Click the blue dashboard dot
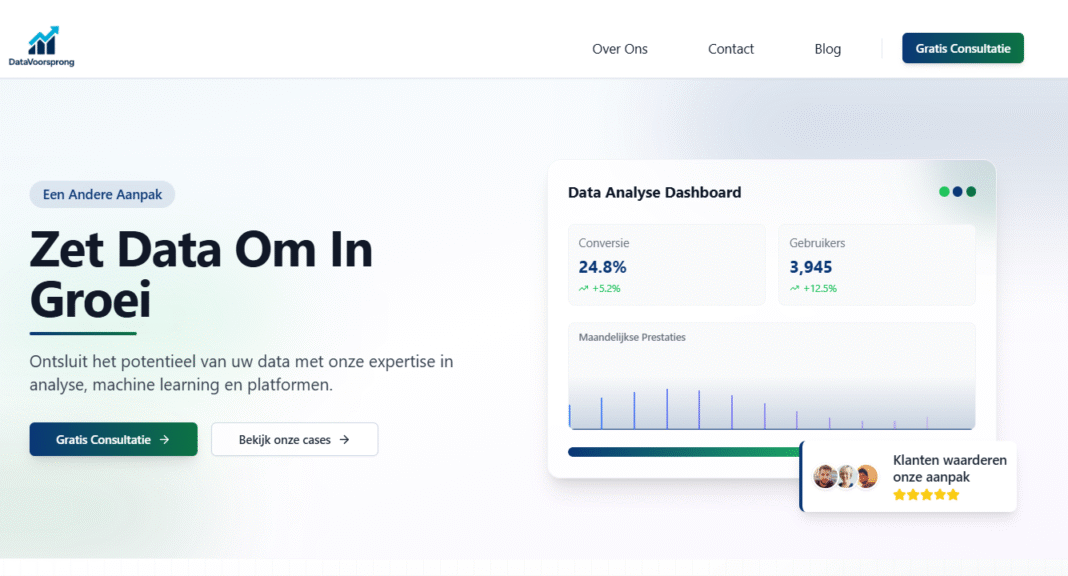1068x576 pixels. coord(958,192)
